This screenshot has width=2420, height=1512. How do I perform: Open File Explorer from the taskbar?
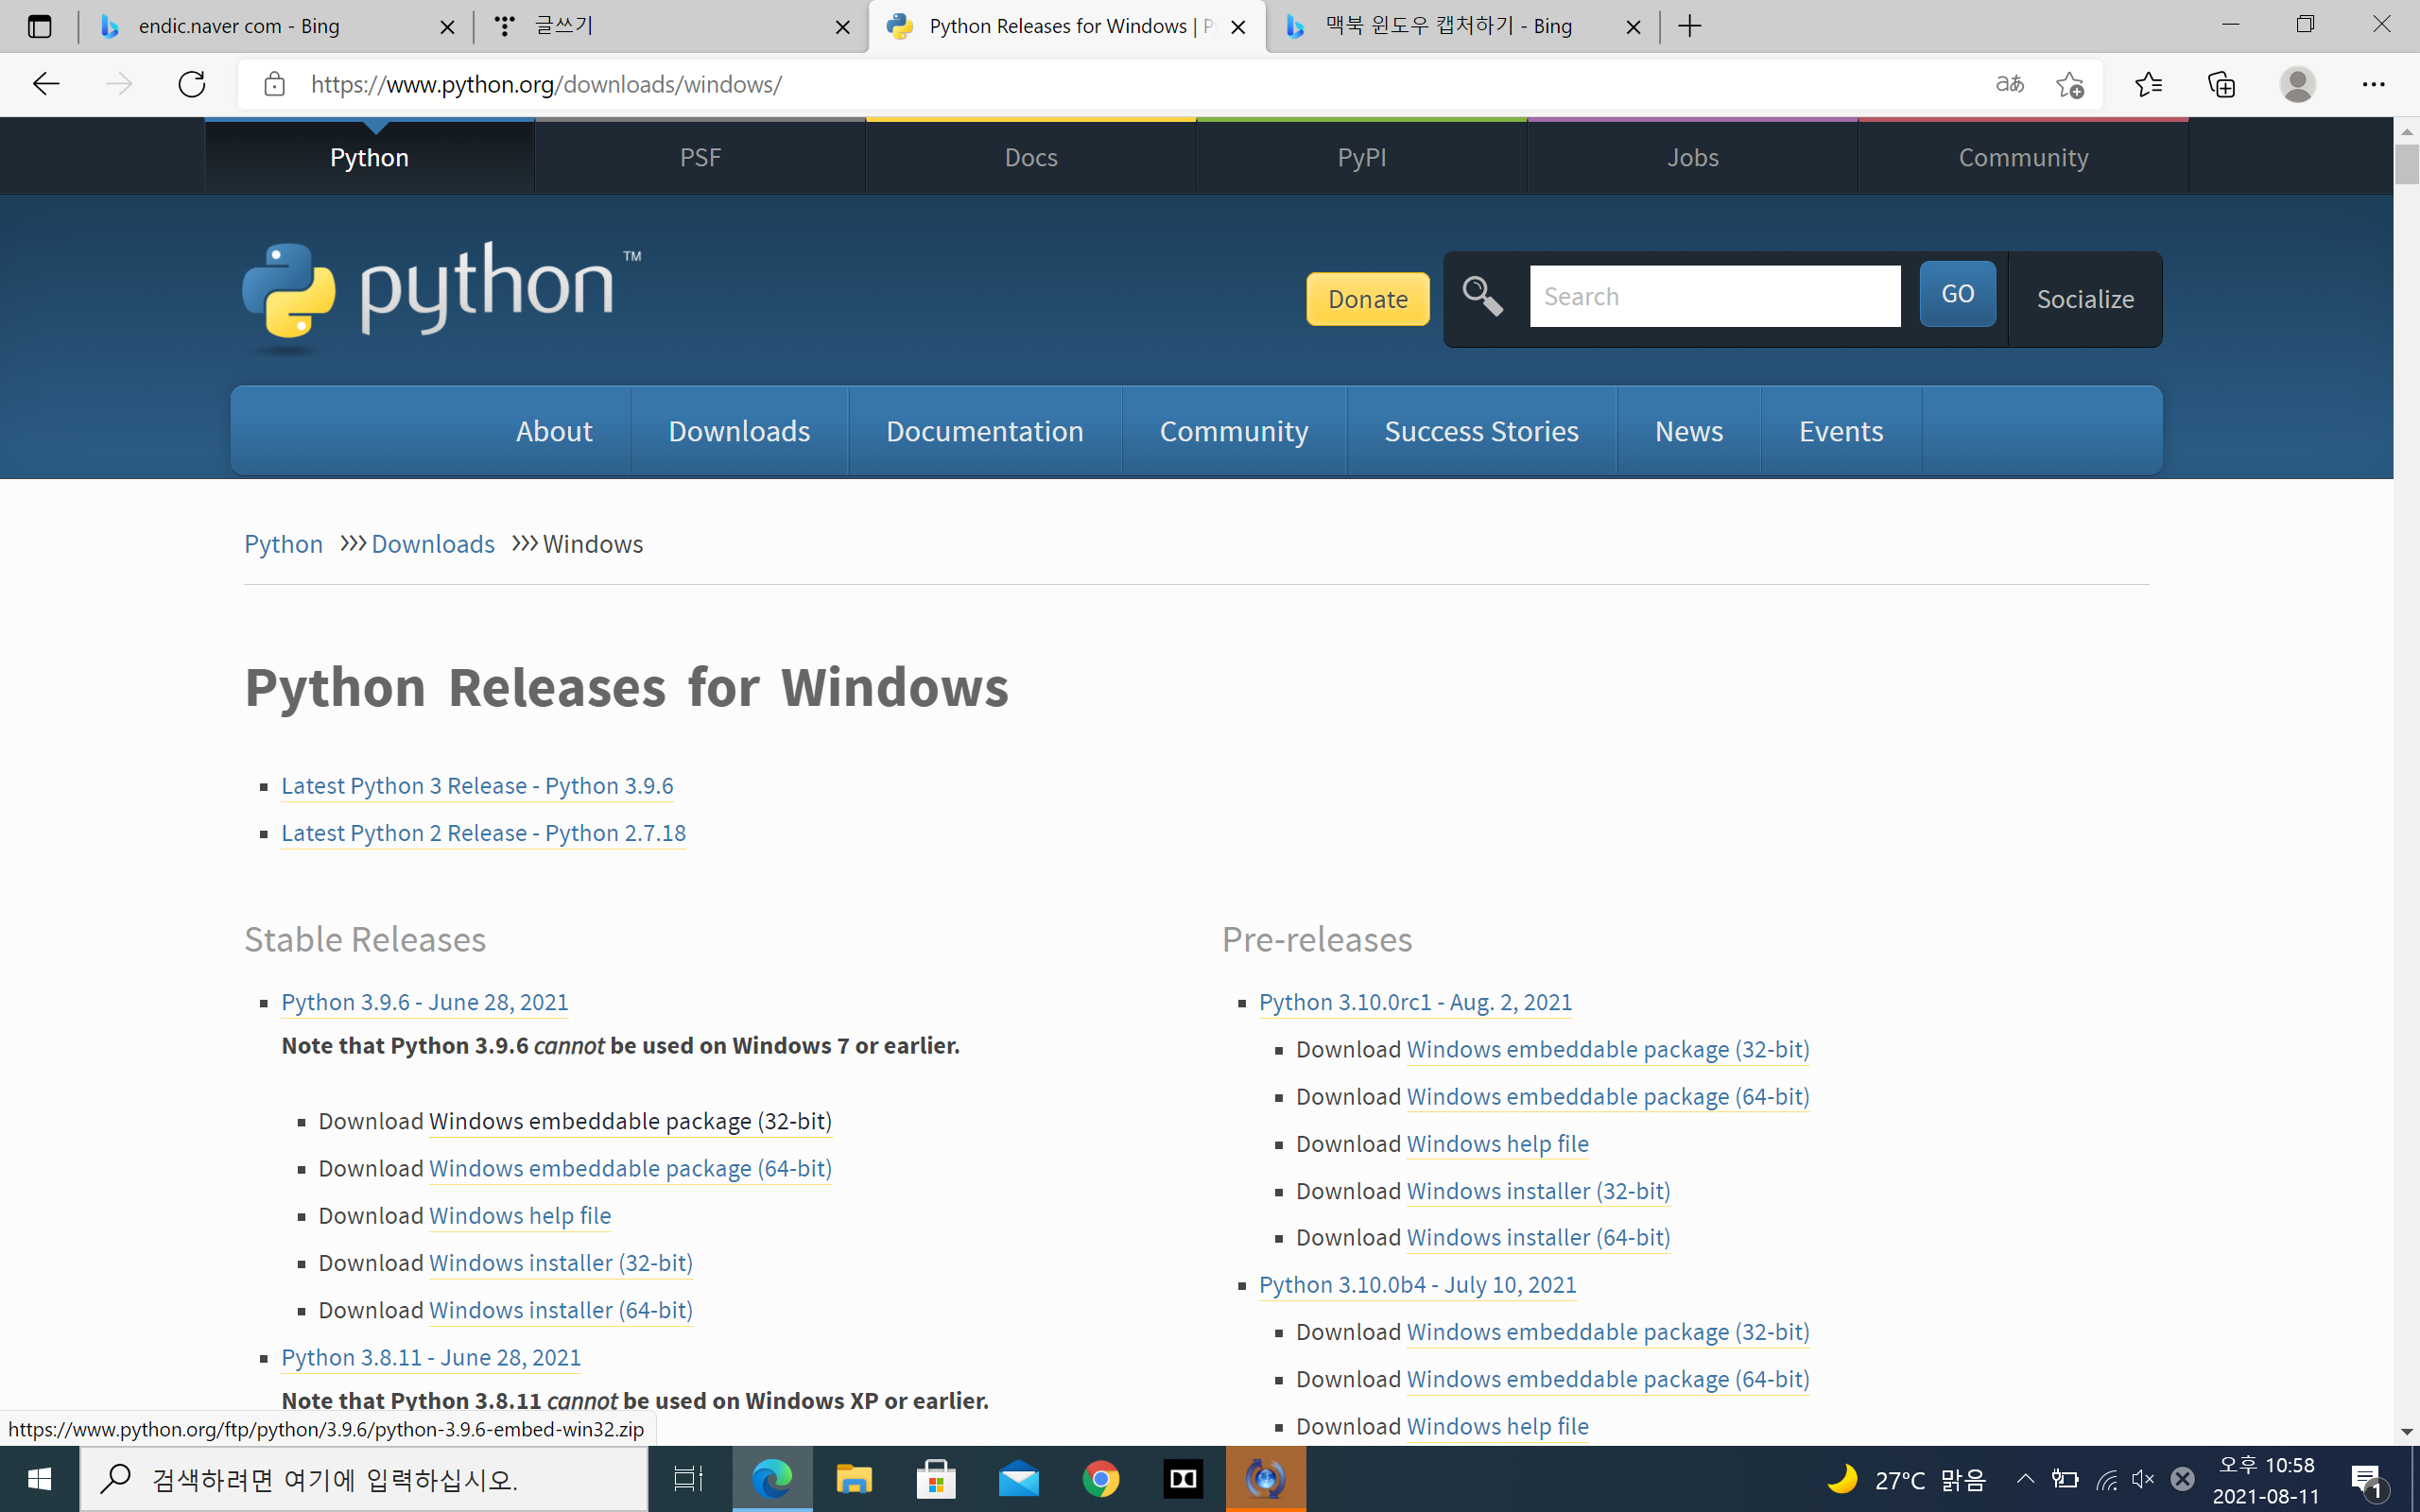pos(854,1478)
